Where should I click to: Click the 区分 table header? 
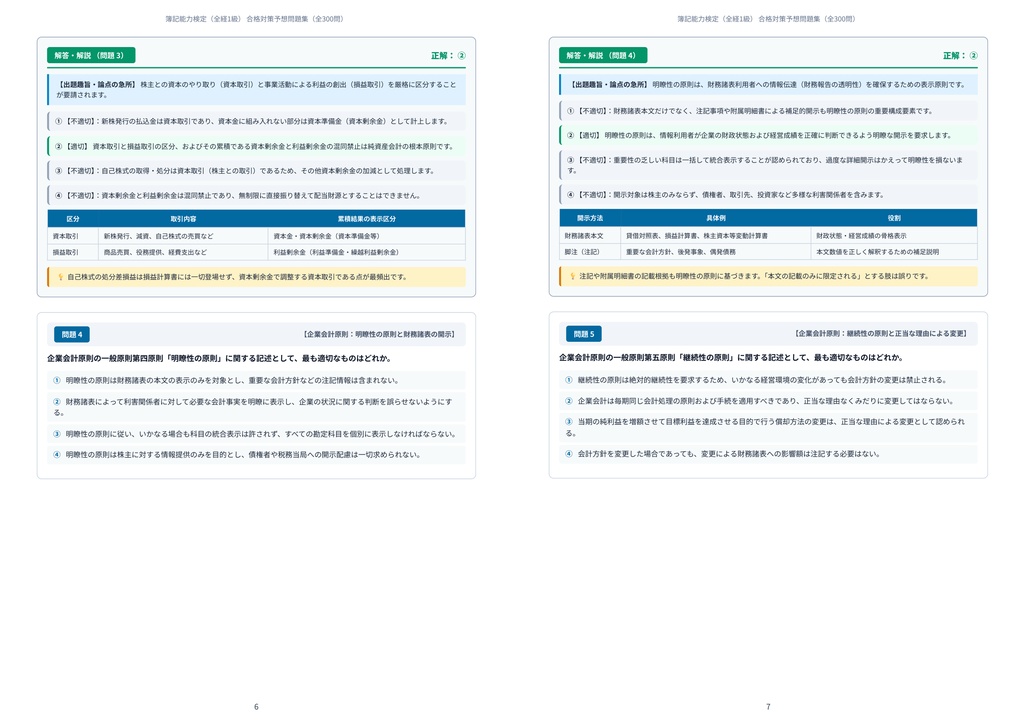[72, 219]
